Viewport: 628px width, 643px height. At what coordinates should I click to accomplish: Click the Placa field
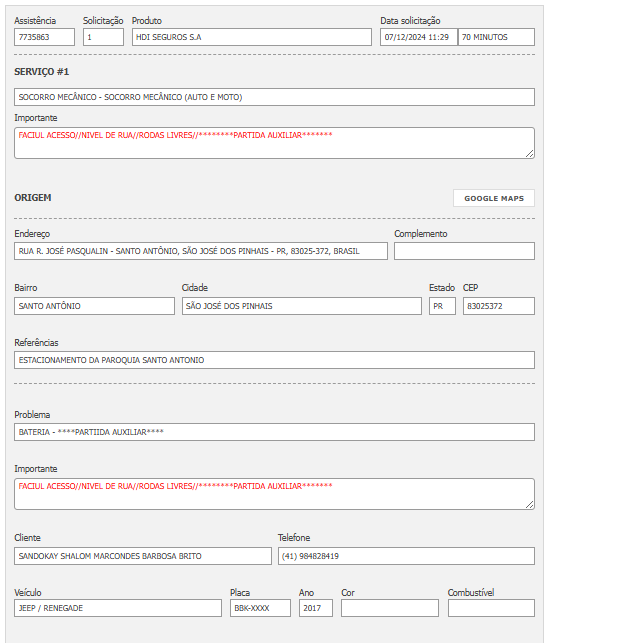coord(260,608)
